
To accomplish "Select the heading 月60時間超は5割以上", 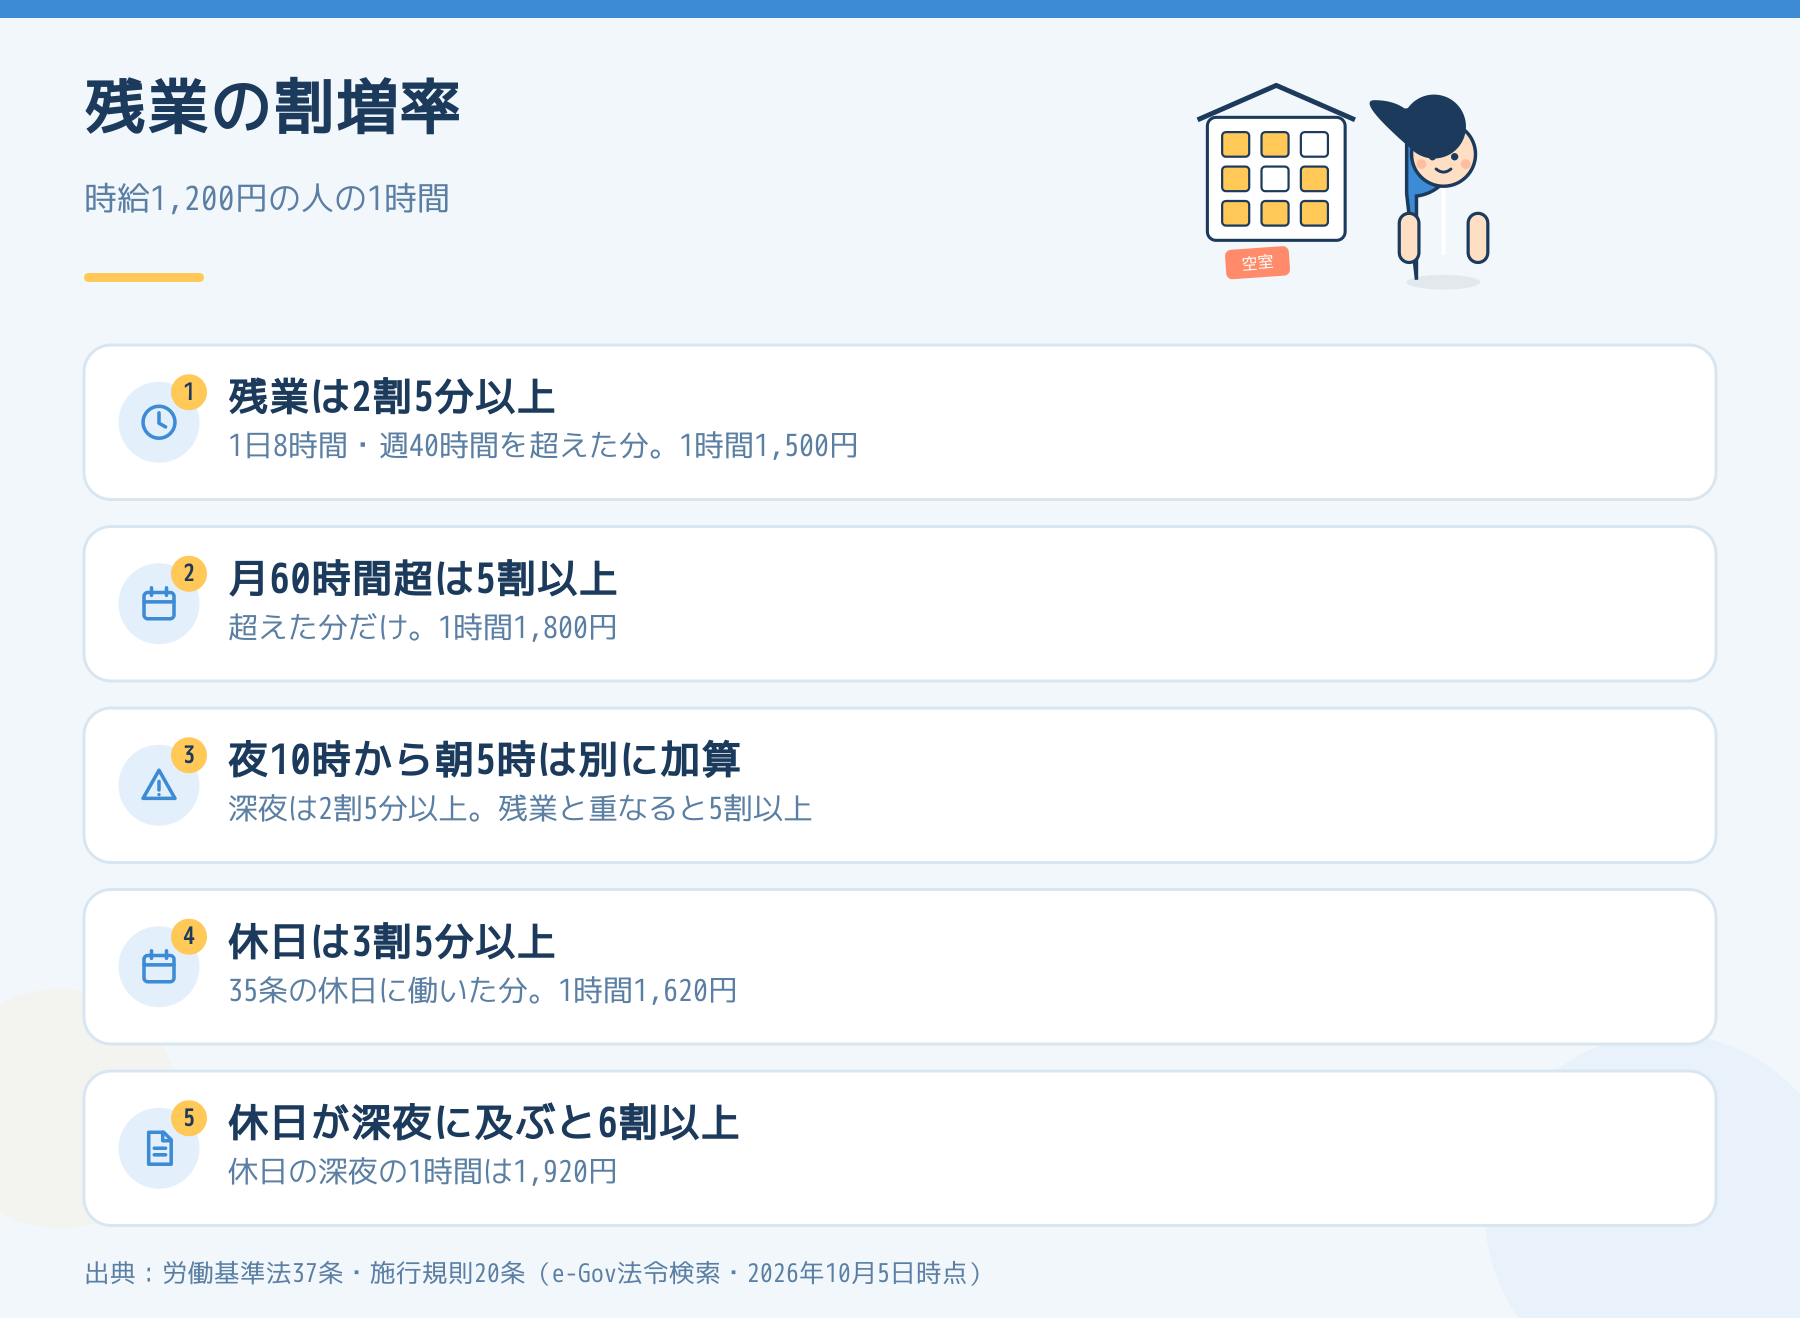I will click(x=423, y=579).
